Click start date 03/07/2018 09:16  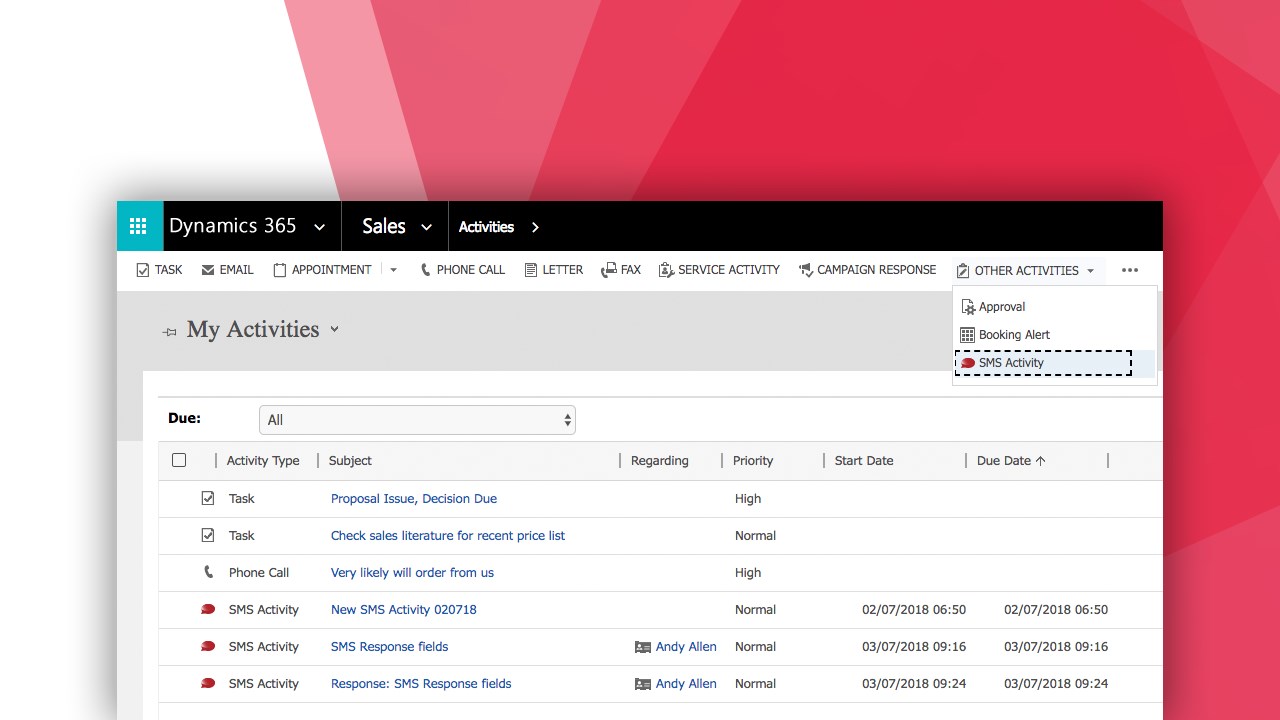click(x=914, y=646)
